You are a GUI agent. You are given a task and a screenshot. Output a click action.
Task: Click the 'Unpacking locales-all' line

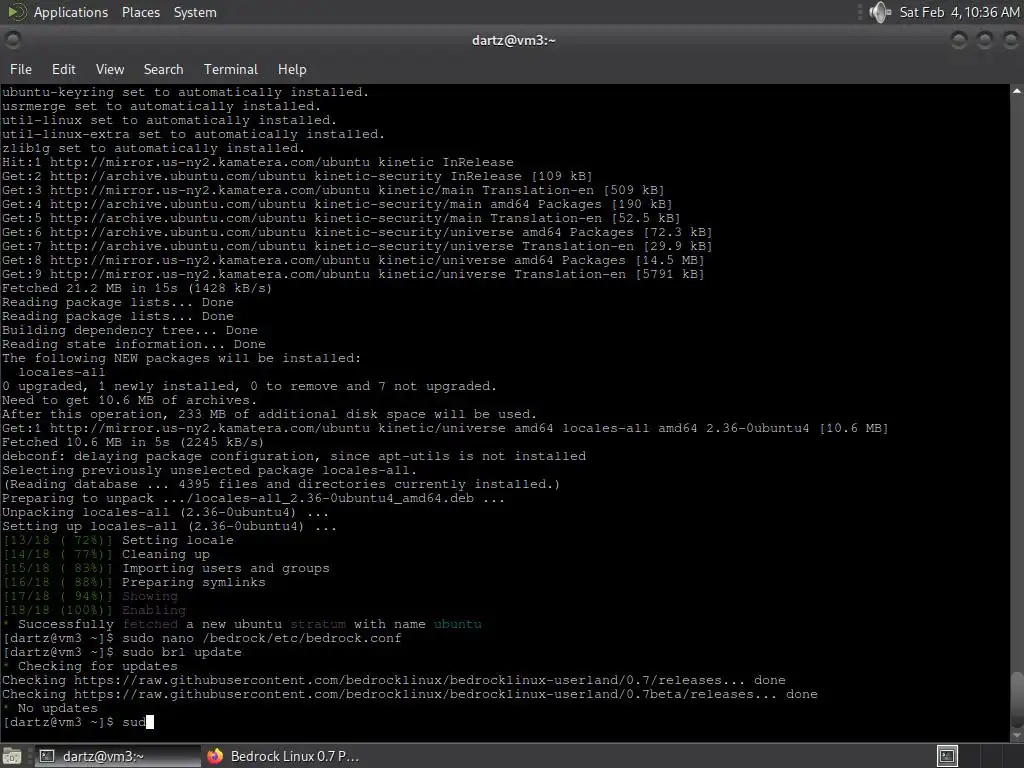165,513
